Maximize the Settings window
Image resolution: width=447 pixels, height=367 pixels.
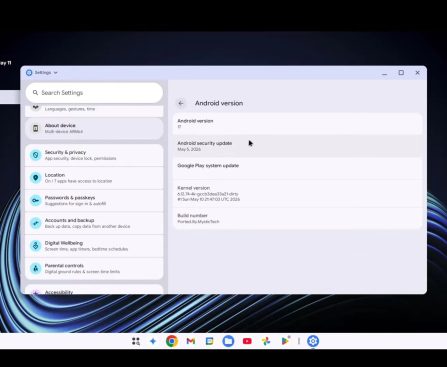(x=401, y=73)
